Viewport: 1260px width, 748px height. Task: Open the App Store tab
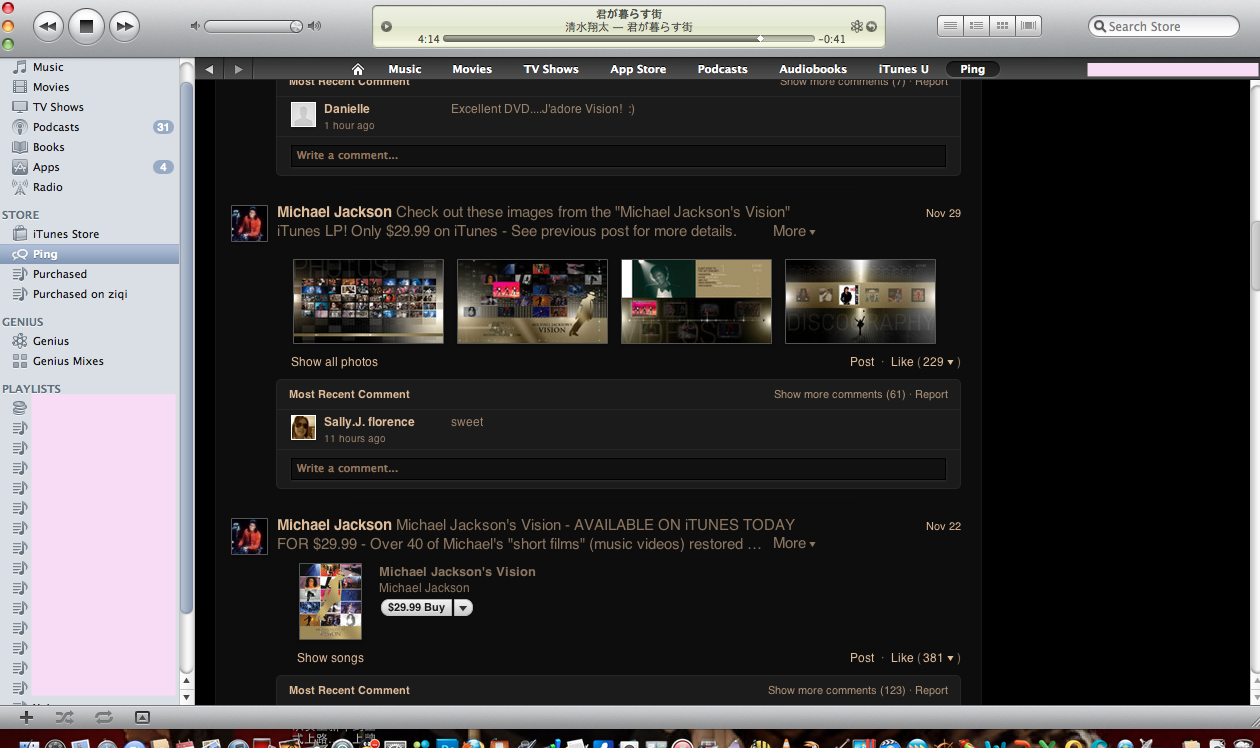(x=638, y=69)
